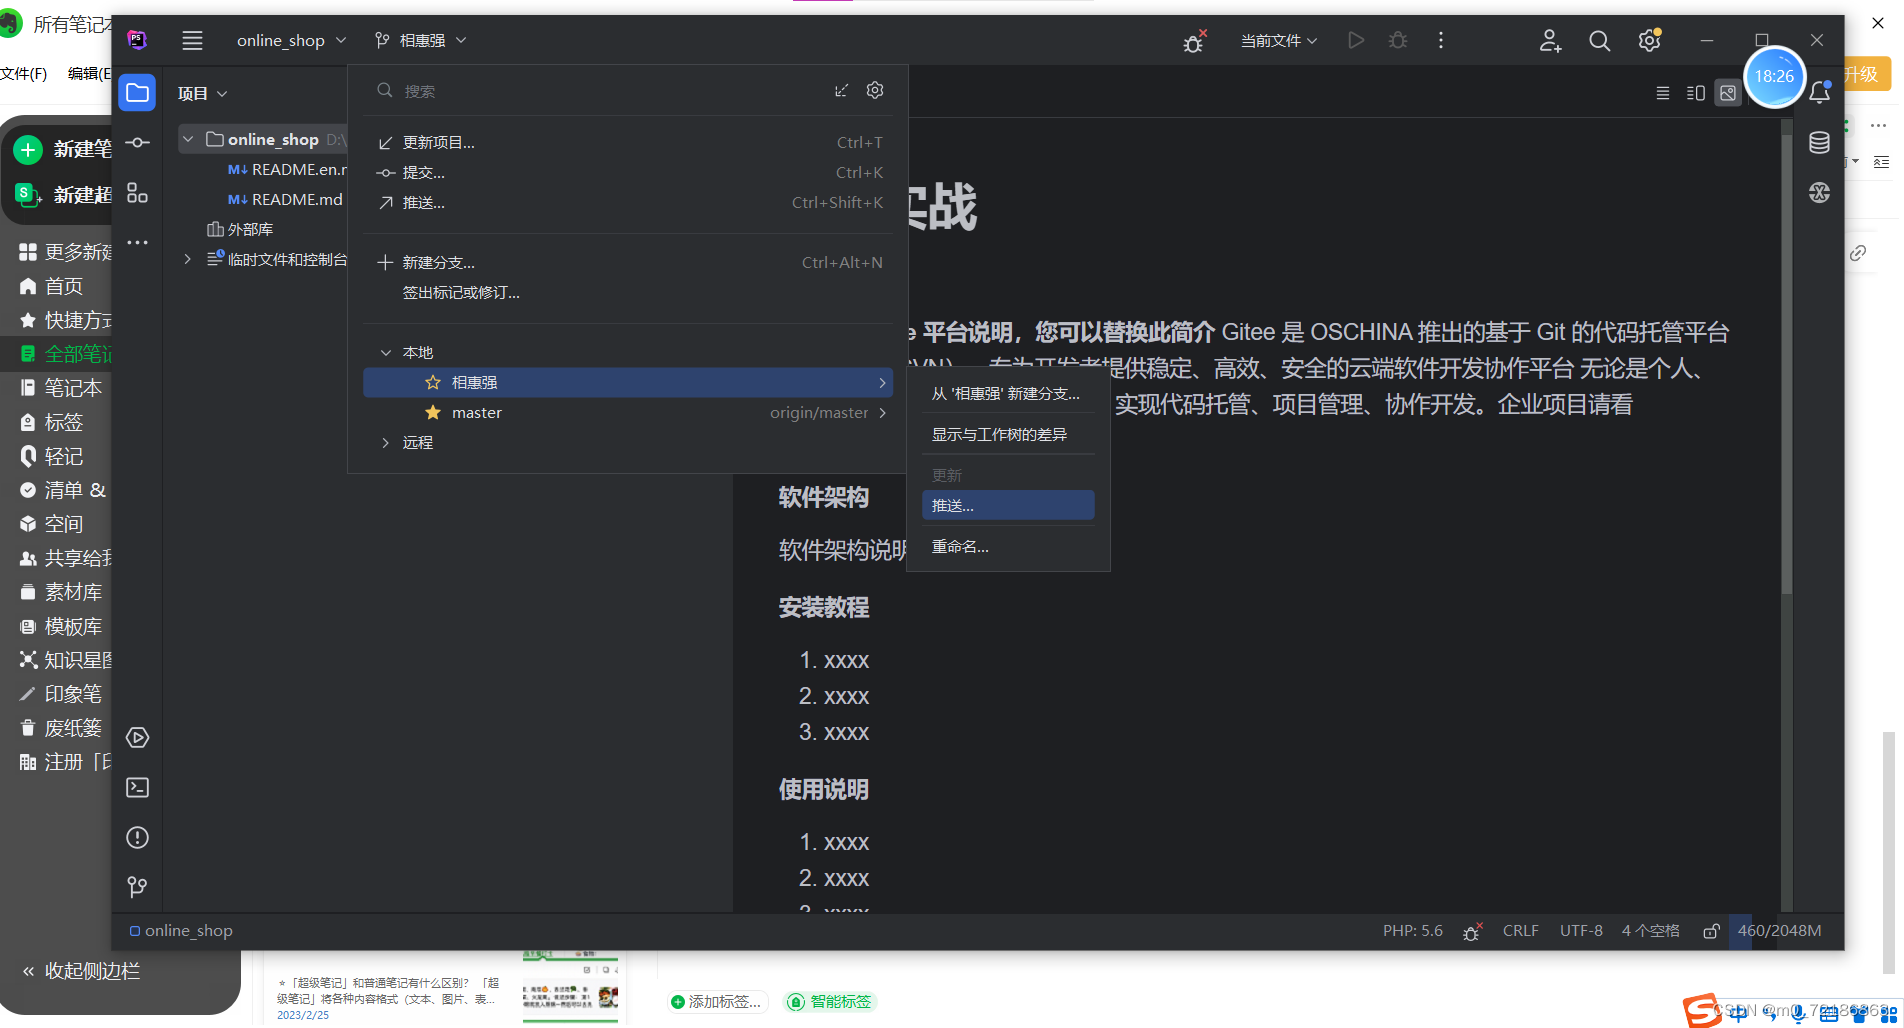Open the Commit tool window
This screenshot has width=1904, height=1028.
pos(137,143)
